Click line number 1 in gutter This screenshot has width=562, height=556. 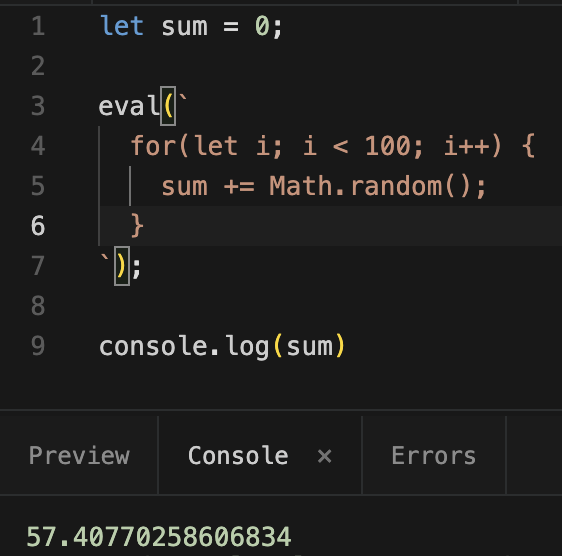pos(38,27)
